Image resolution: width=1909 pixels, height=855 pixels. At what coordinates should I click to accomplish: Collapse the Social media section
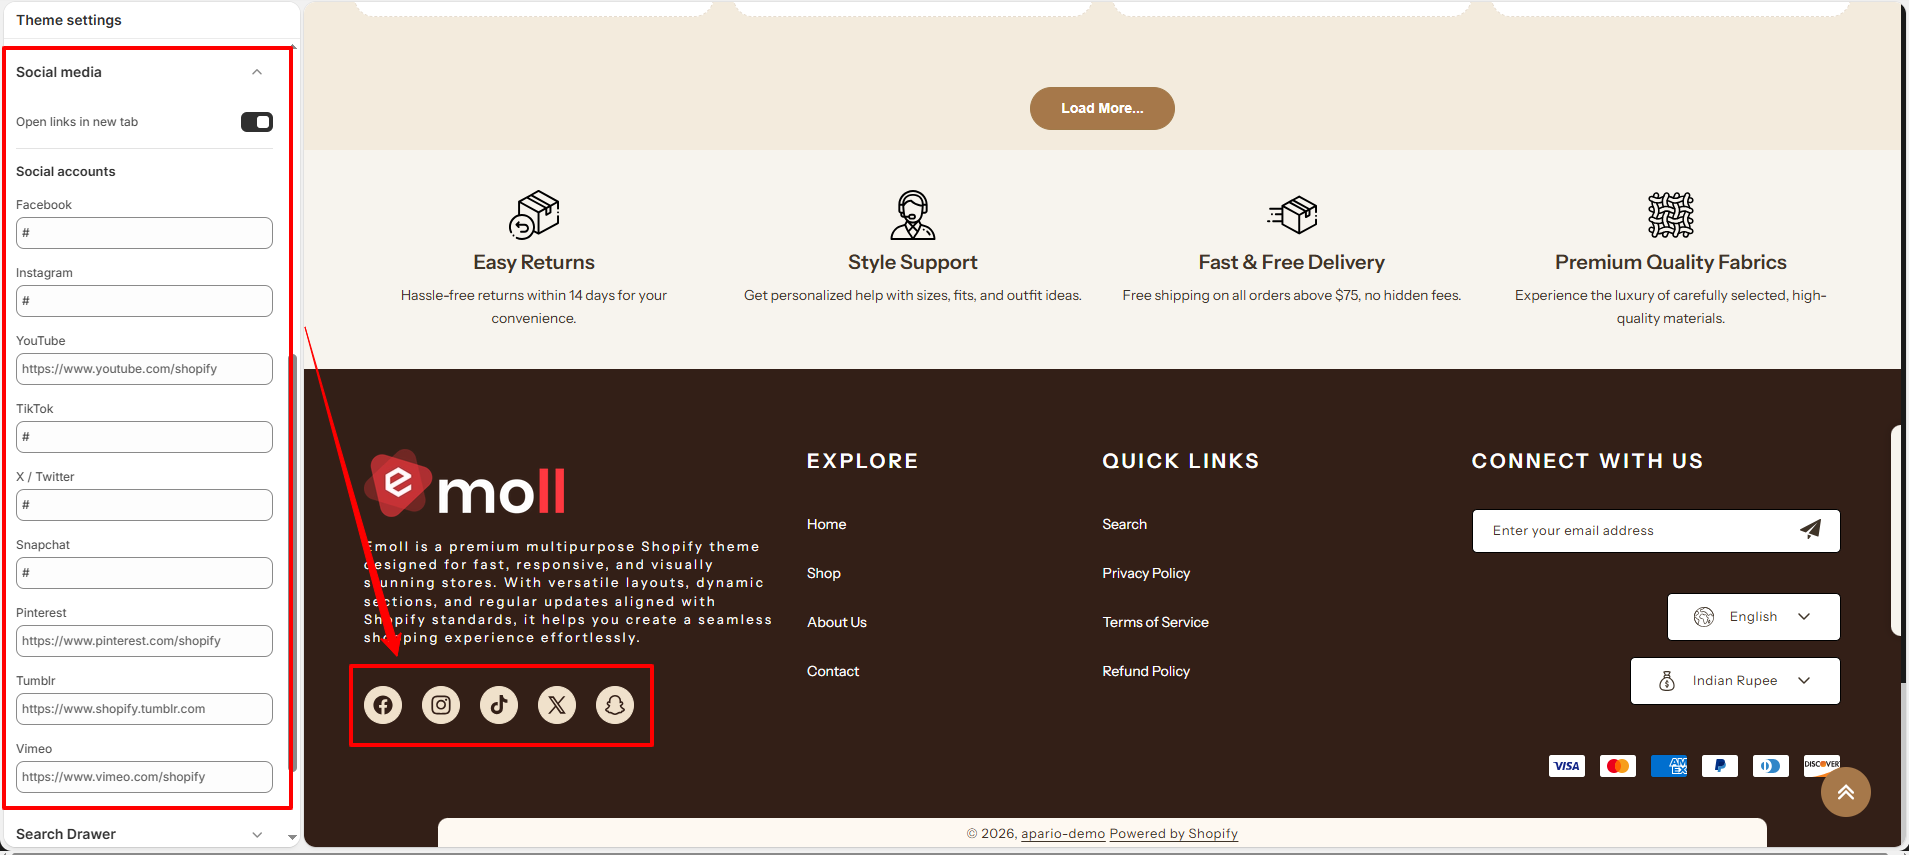(257, 72)
